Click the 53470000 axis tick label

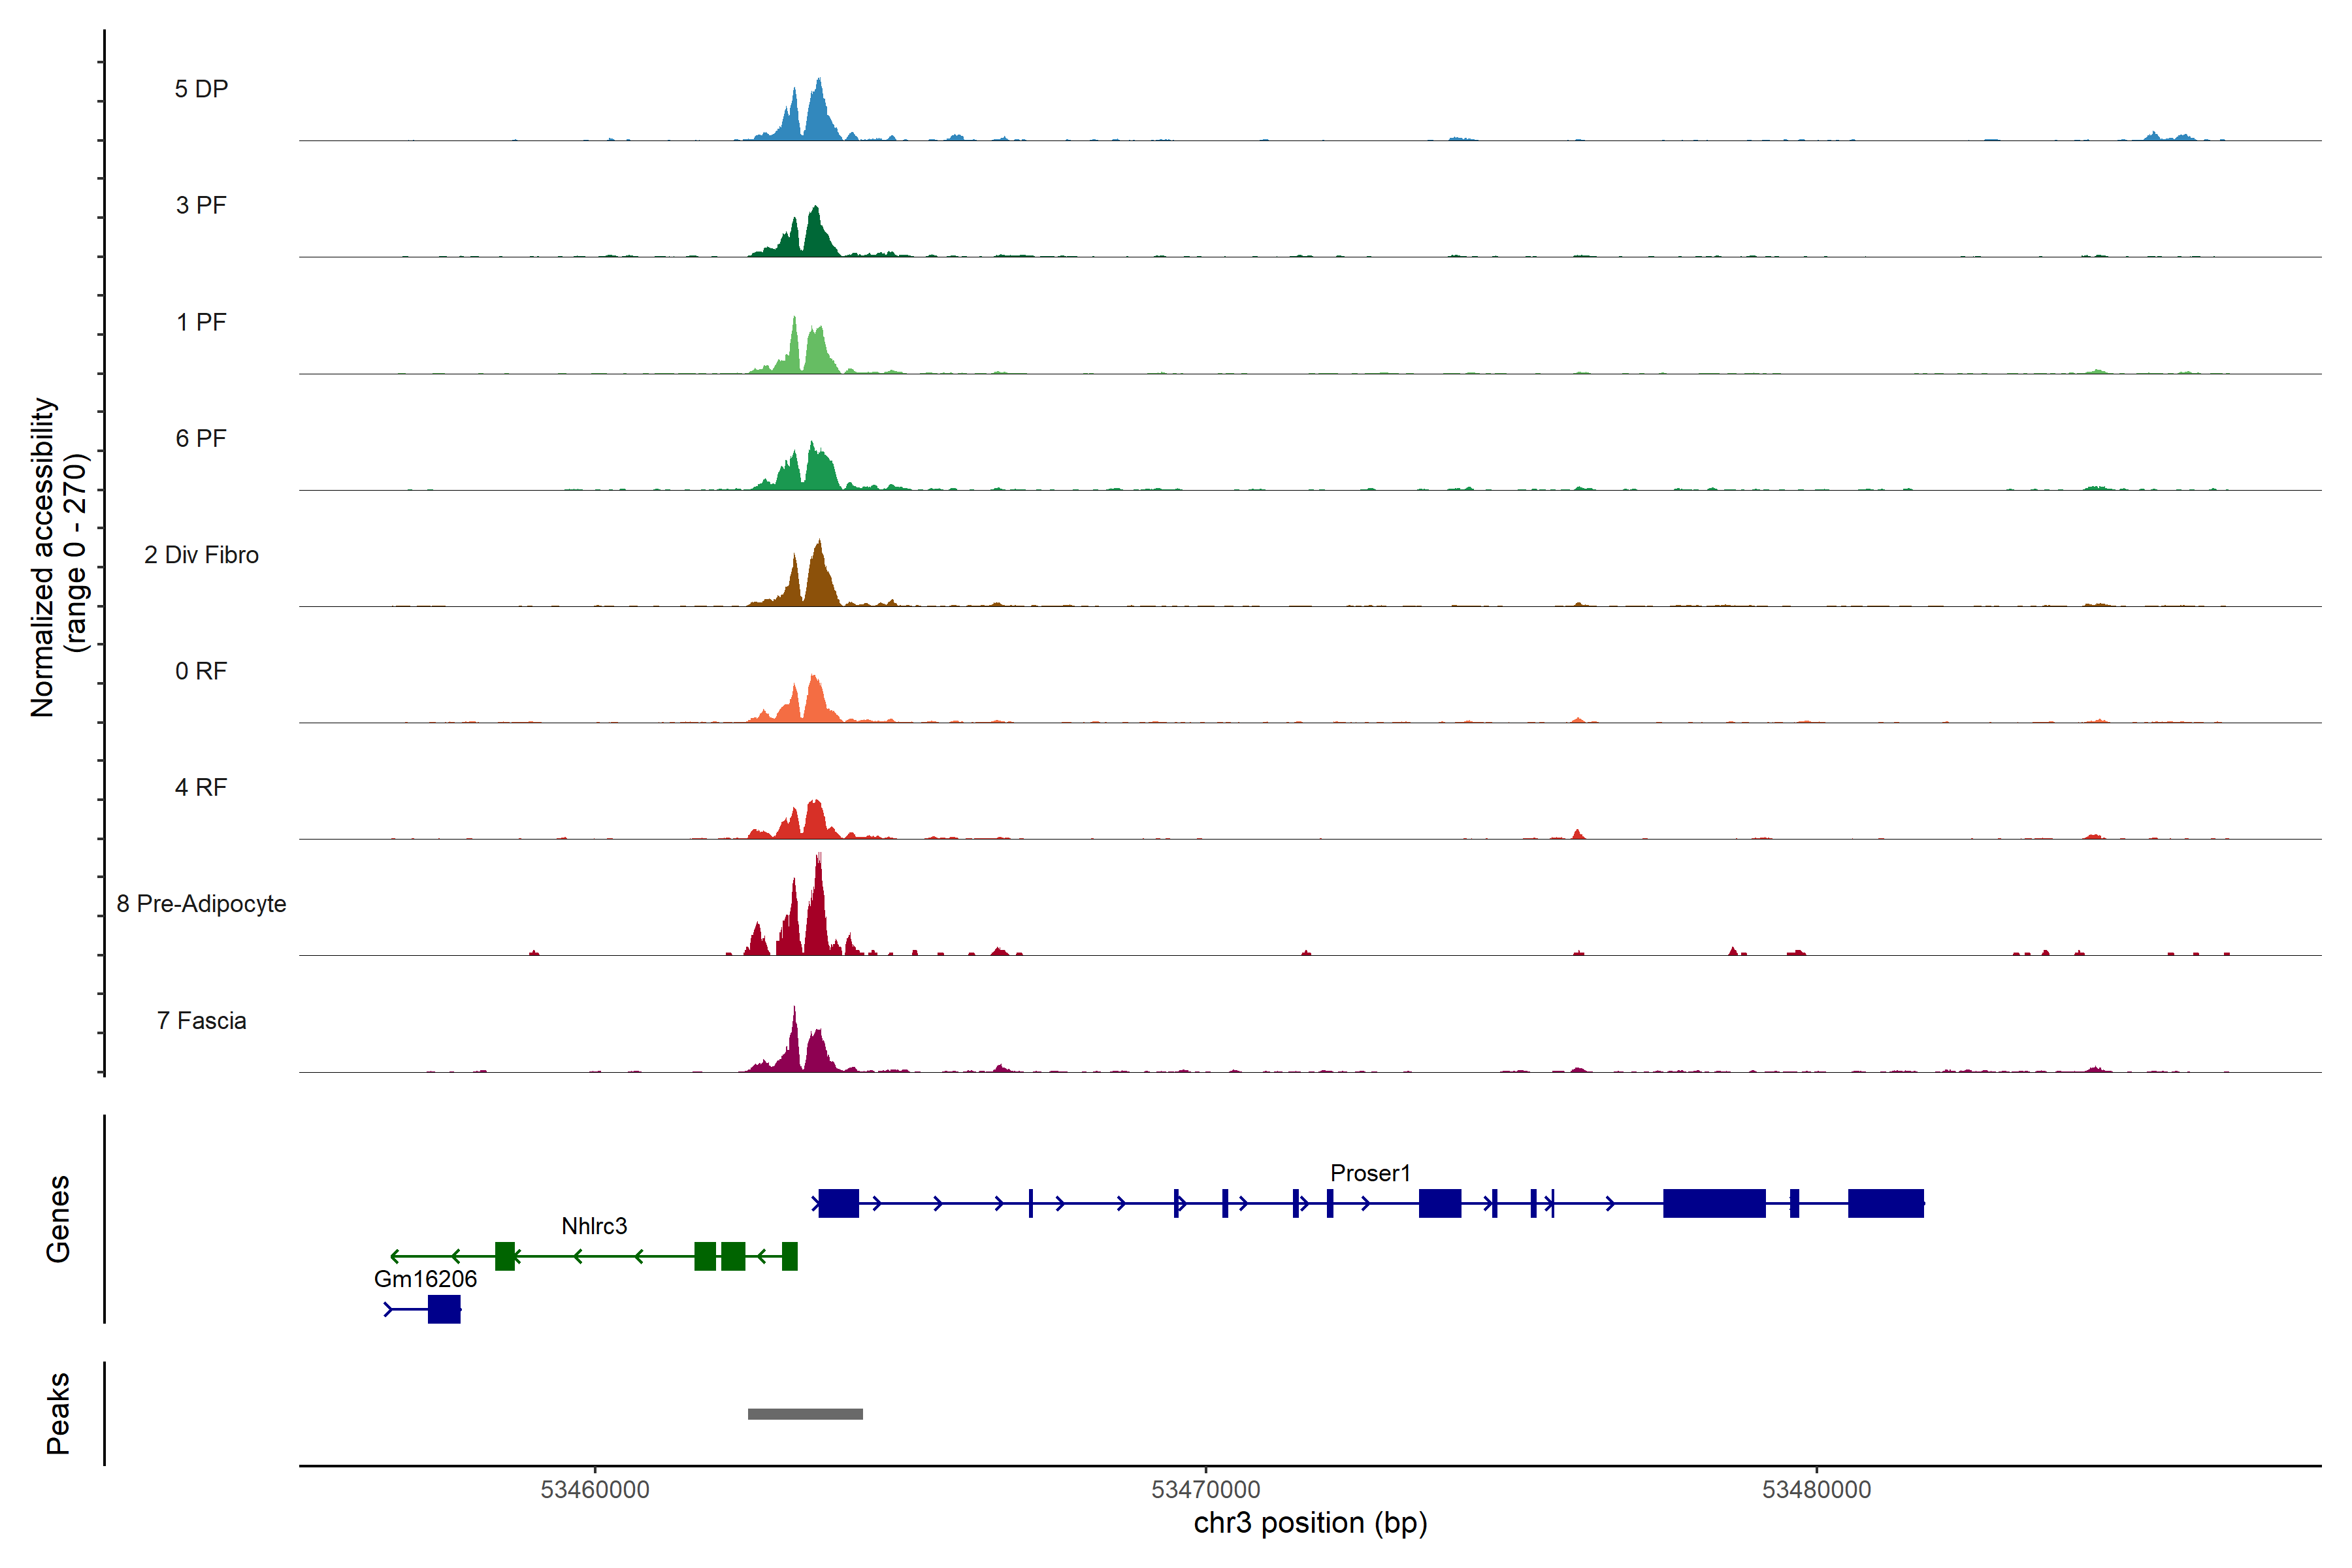pyautogui.click(x=1205, y=1489)
